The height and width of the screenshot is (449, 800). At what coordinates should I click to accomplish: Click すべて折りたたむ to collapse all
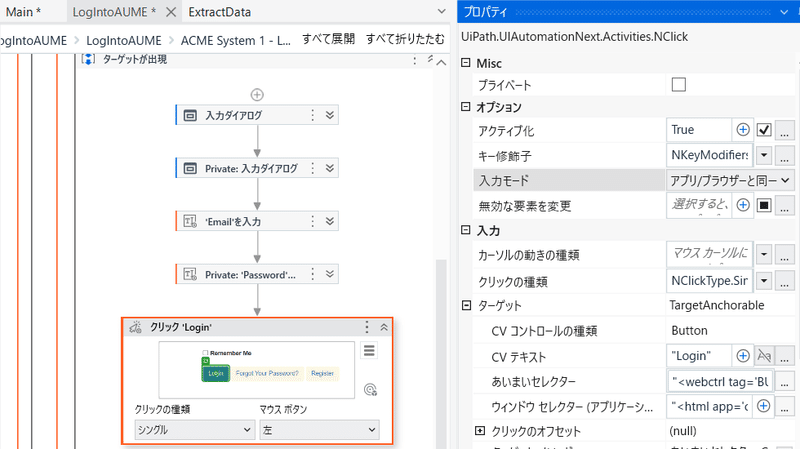coord(405,39)
